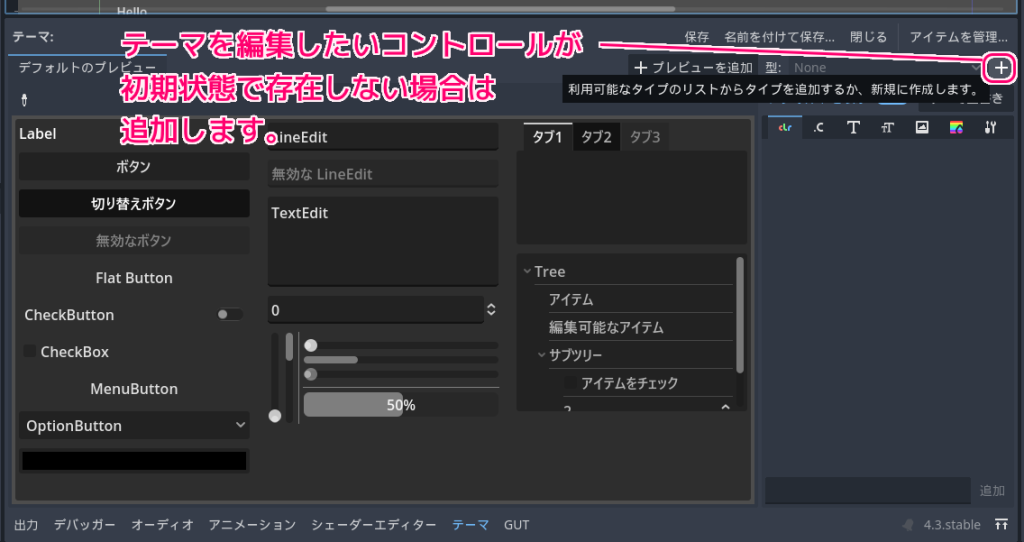Click the Label preview text

pyautogui.click(x=37, y=134)
